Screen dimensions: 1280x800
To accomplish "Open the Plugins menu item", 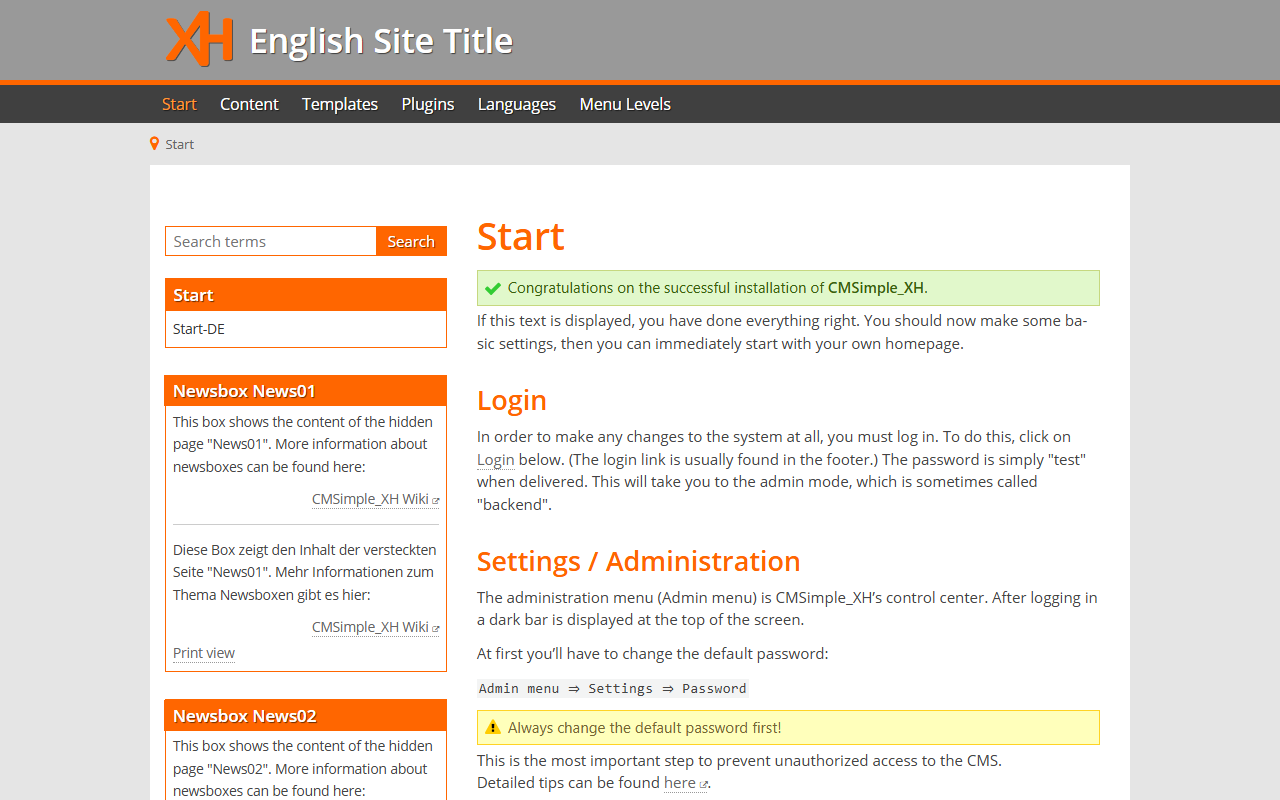I will tap(428, 104).
